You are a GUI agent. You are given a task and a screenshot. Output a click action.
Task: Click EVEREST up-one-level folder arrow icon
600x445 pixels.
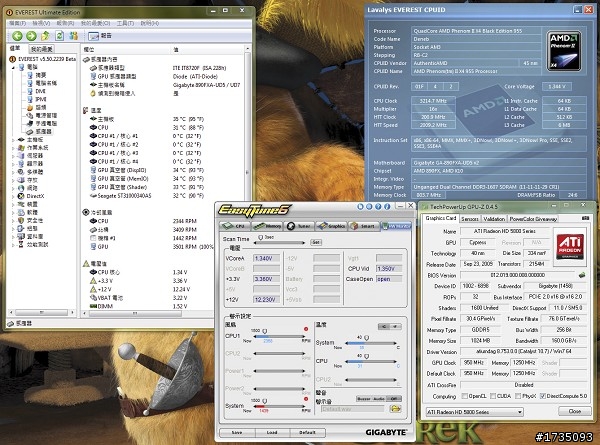tap(45, 36)
